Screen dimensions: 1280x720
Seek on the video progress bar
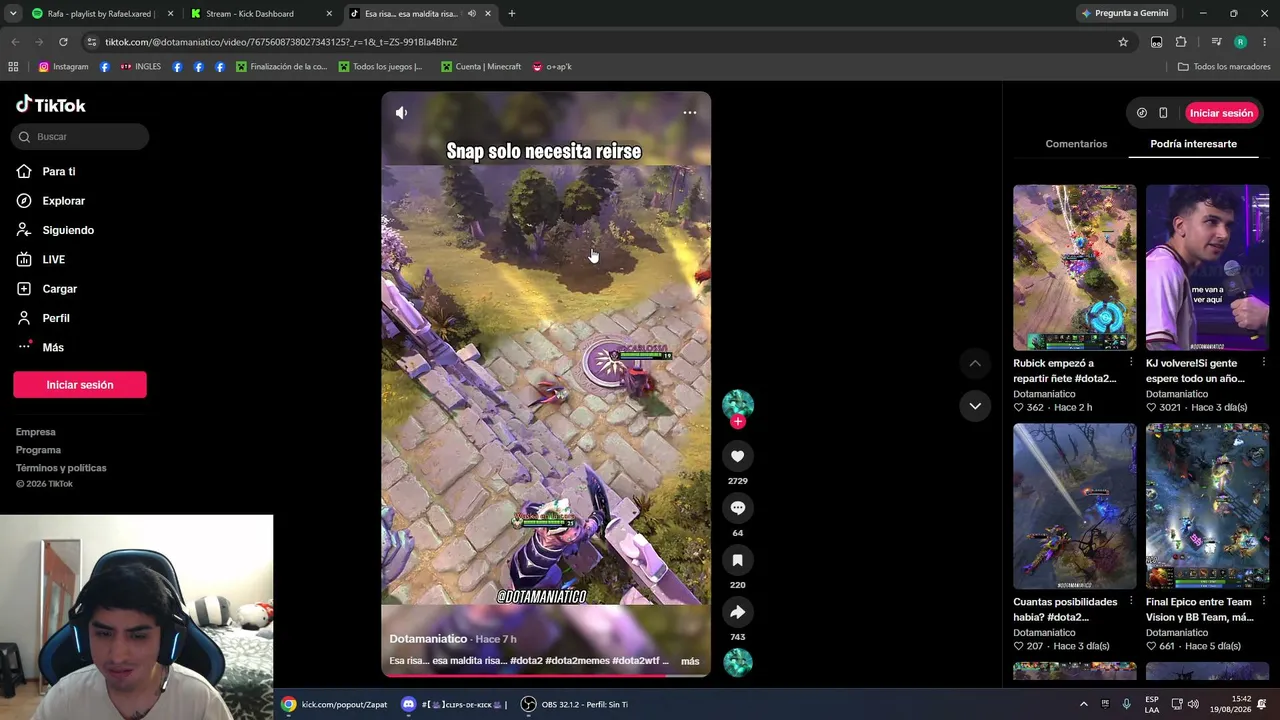coord(546,675)
